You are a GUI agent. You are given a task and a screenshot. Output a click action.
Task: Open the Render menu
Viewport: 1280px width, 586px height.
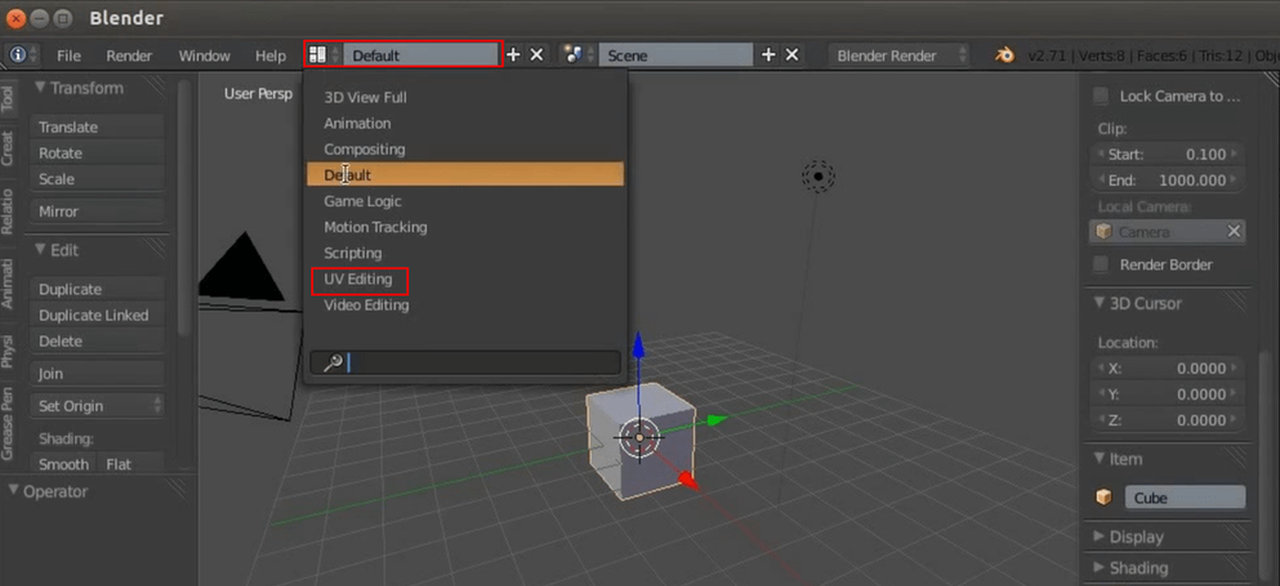tap(129, 56)
